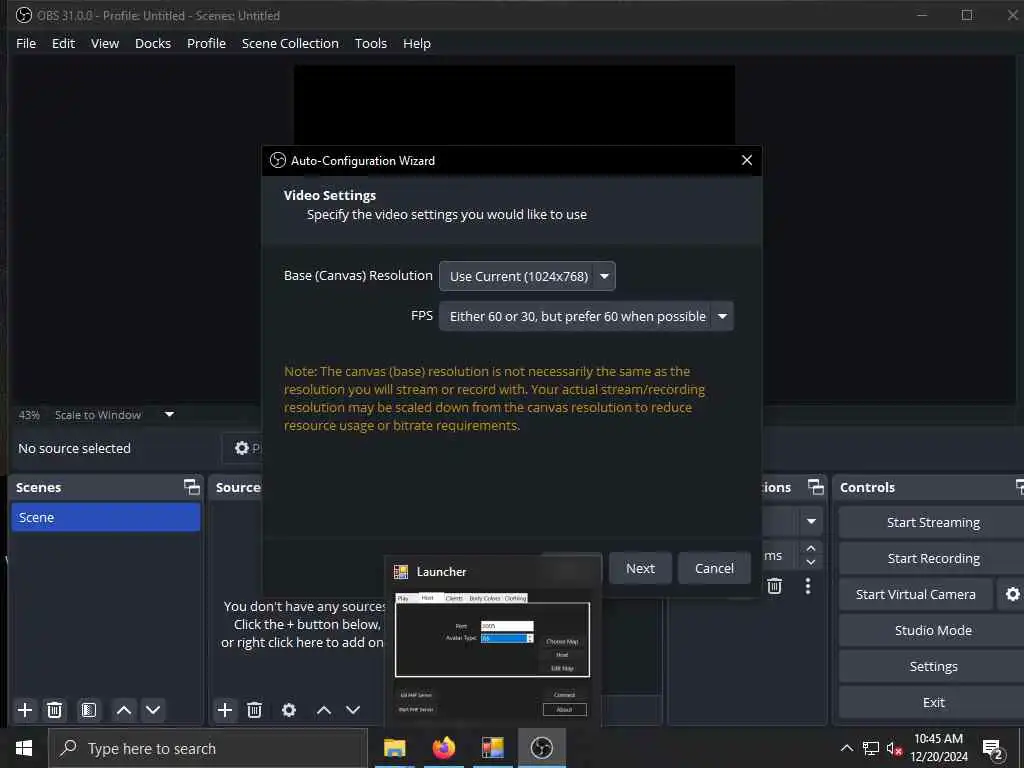Expand Scale to Window preview scaling dropdown
Viewport: 1024px width, 768px height.
point(169,414)
